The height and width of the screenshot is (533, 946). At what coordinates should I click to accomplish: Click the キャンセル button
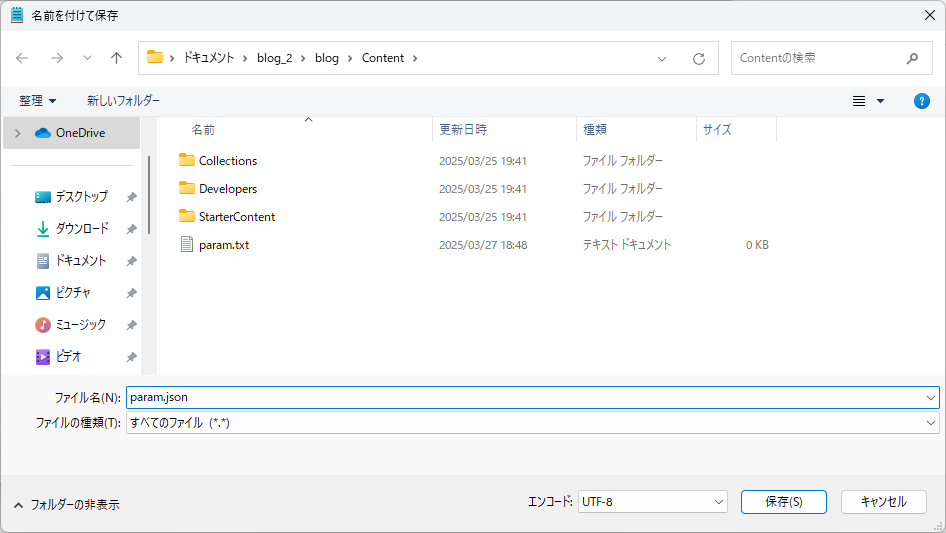[x=883, y=502]
